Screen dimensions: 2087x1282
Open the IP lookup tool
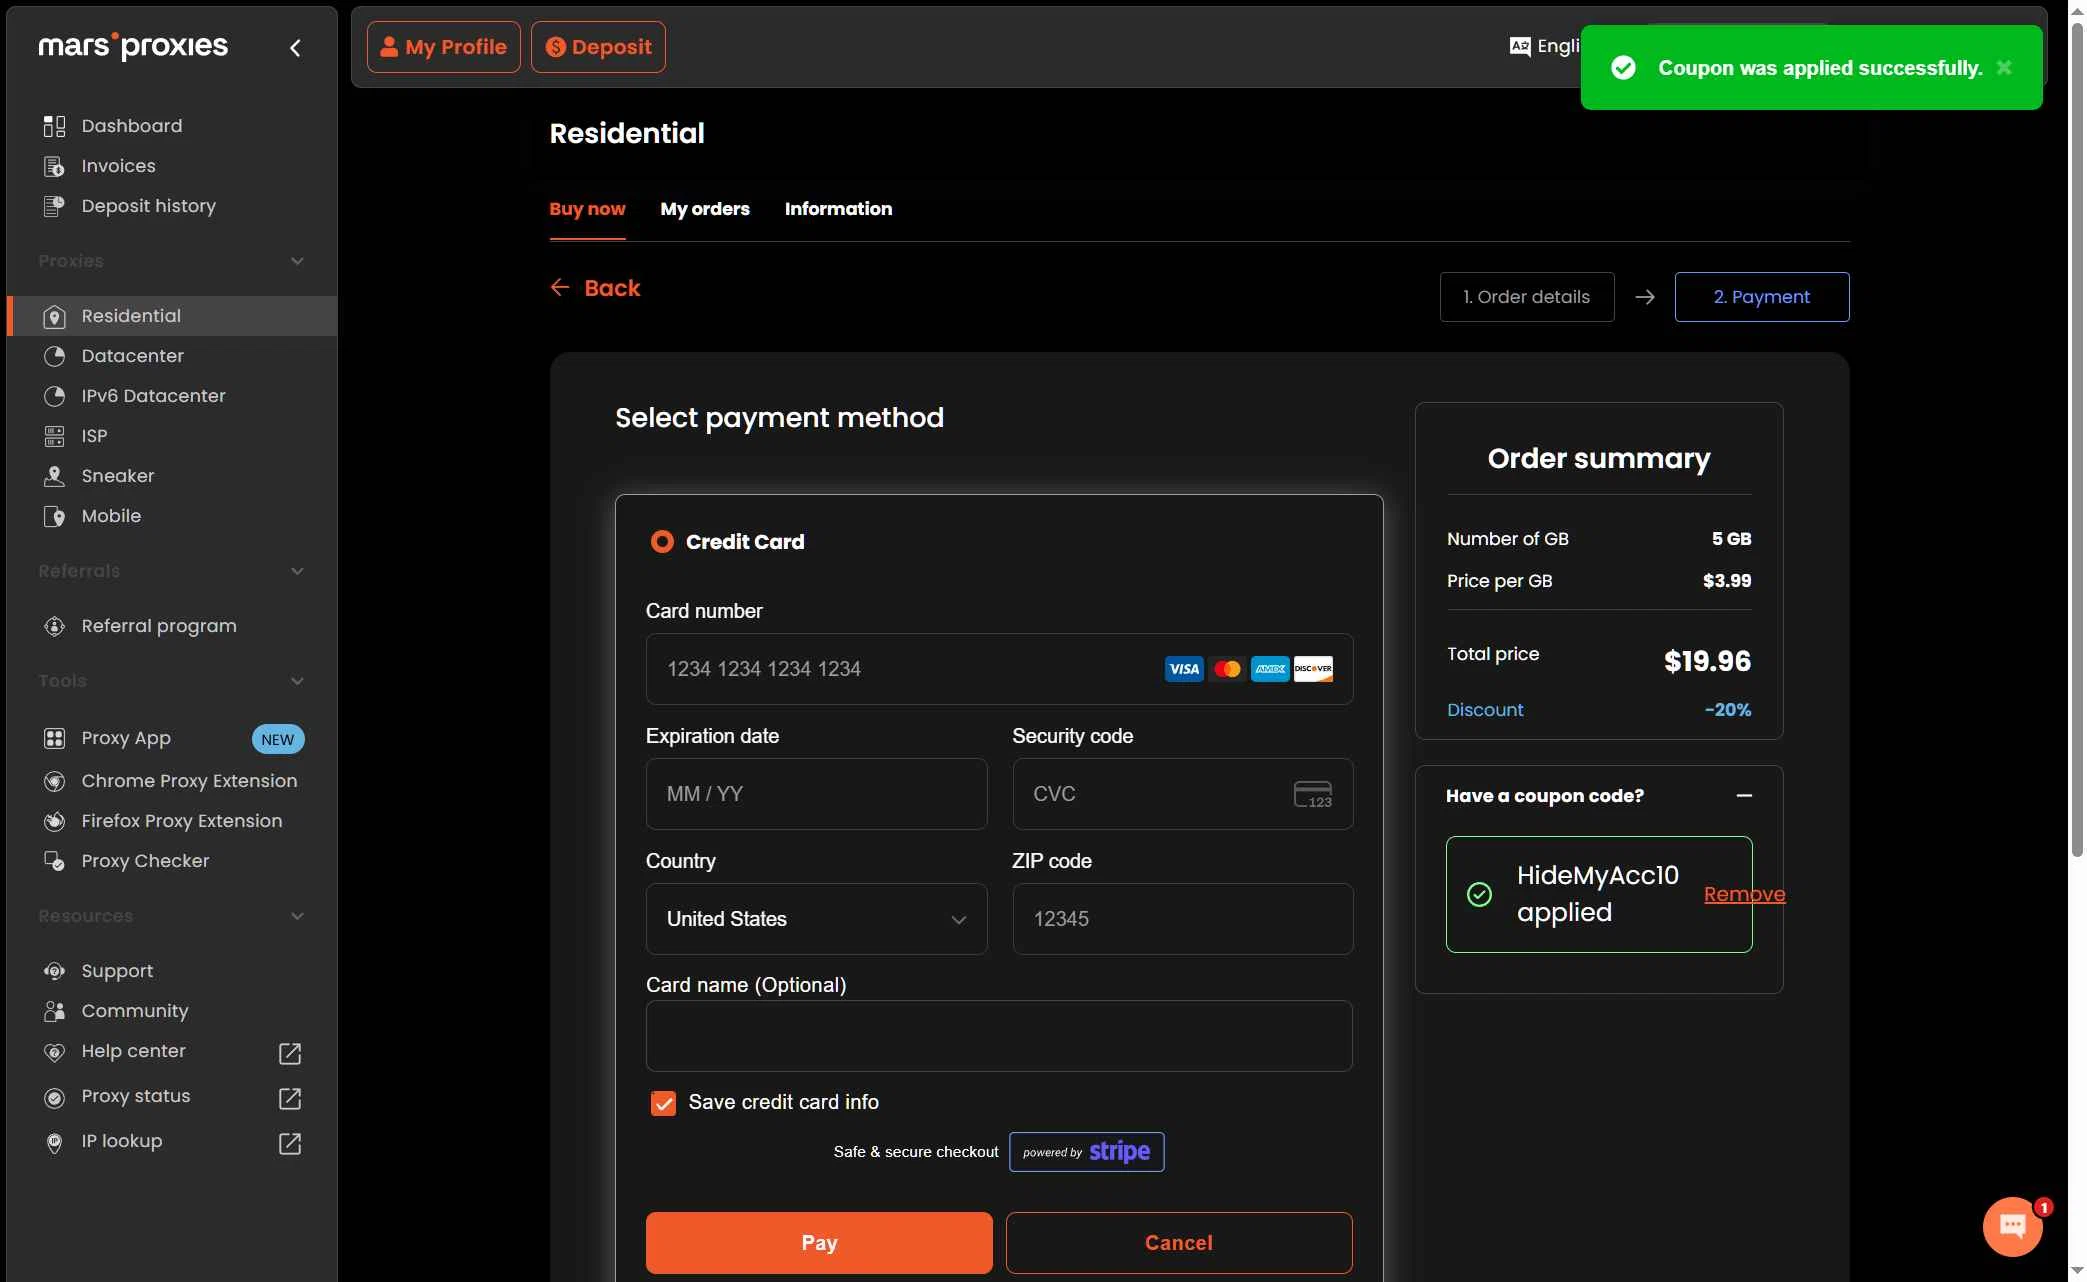tap(120, 1141)
